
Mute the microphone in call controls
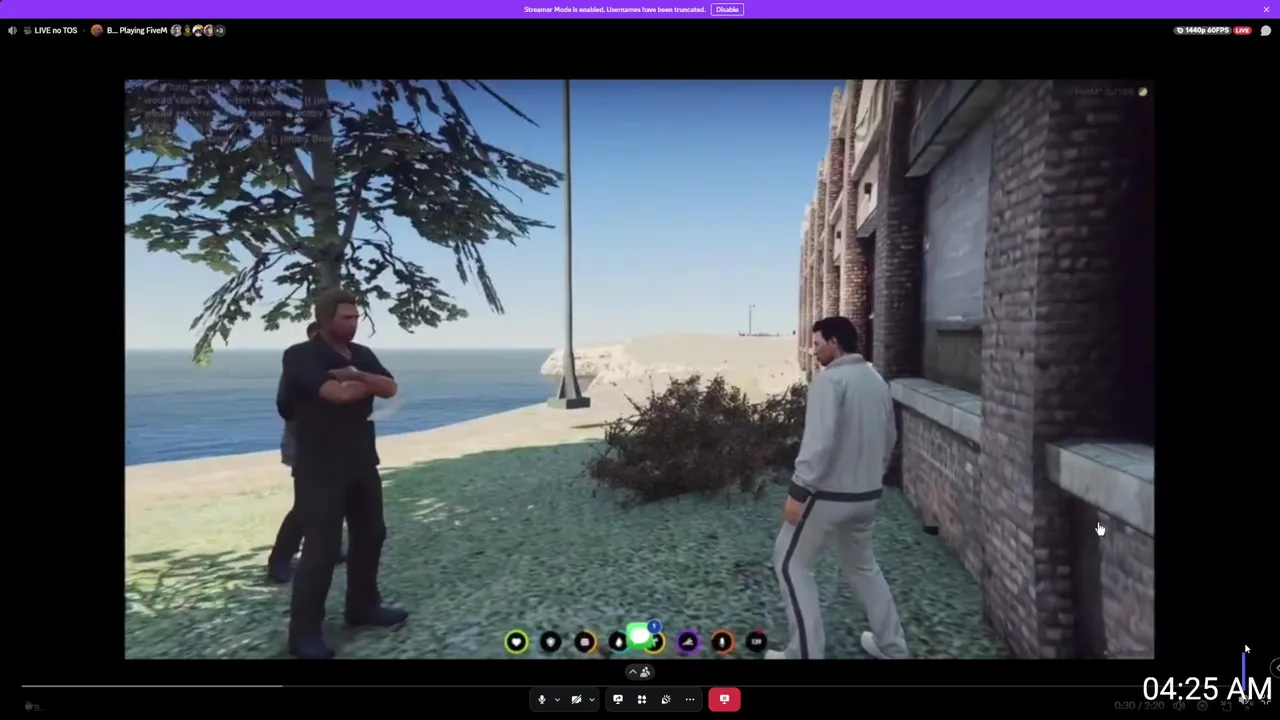[x=542, y=699]
